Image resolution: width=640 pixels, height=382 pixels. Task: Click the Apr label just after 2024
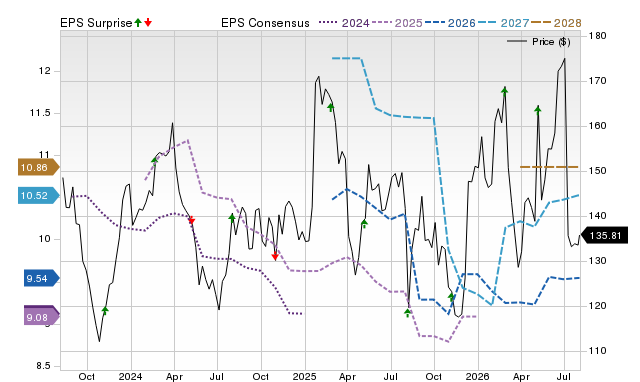(174, 376)
